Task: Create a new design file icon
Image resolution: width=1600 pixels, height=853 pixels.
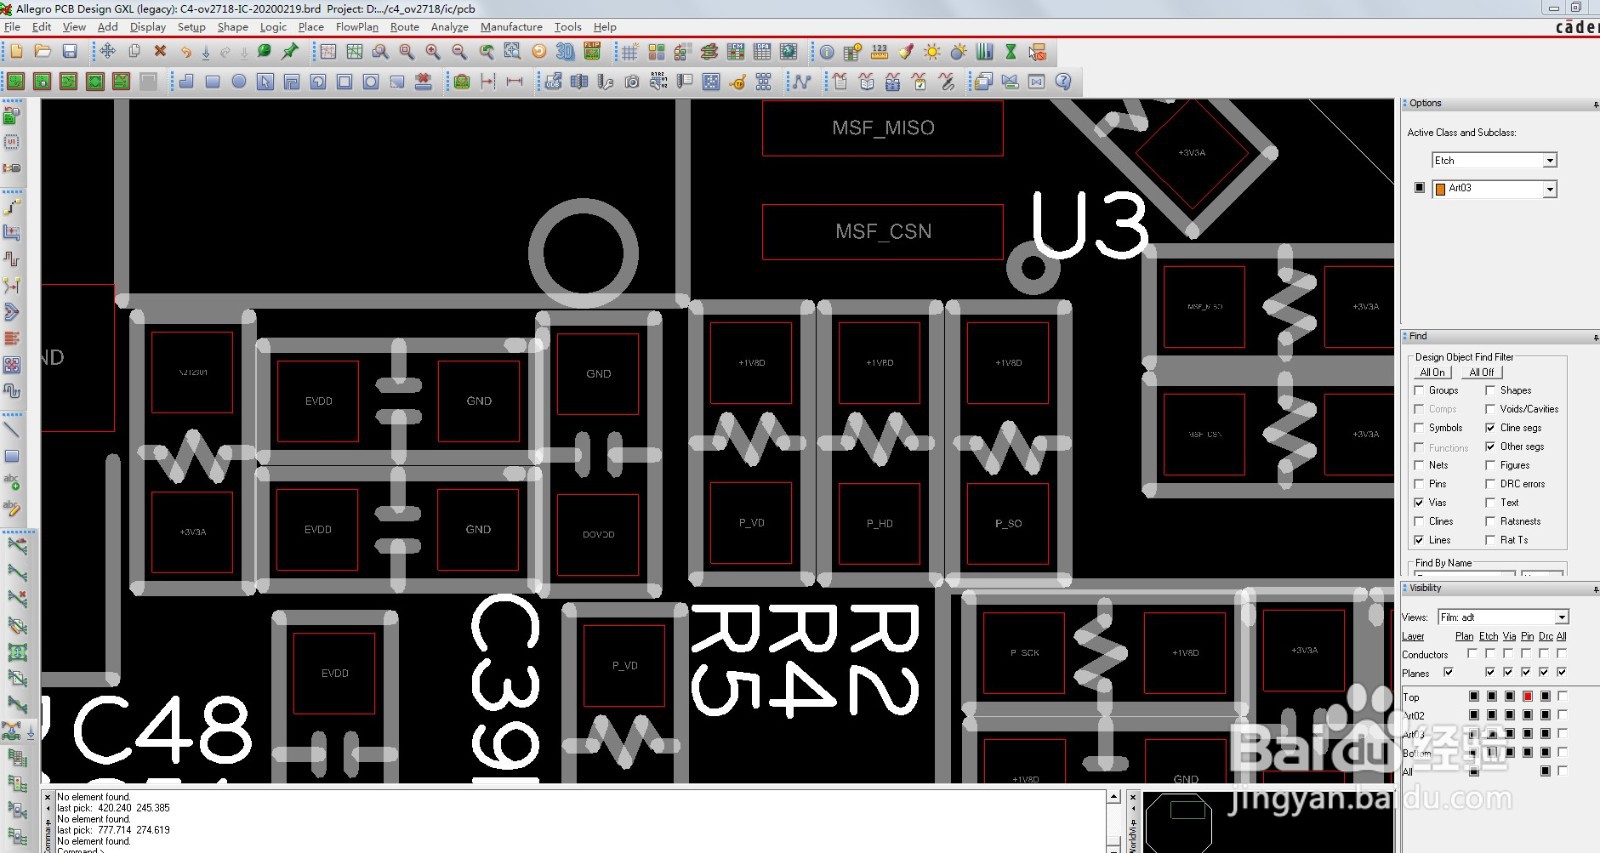Action: pyautogui.click(x=17, y=51)
